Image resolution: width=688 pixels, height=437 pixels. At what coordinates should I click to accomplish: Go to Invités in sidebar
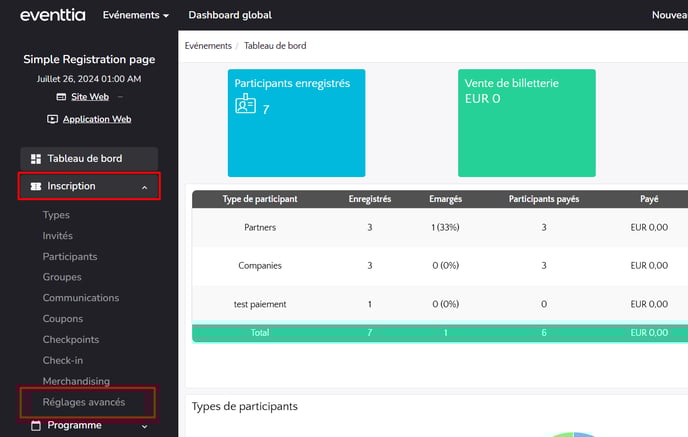coord(57,236)
